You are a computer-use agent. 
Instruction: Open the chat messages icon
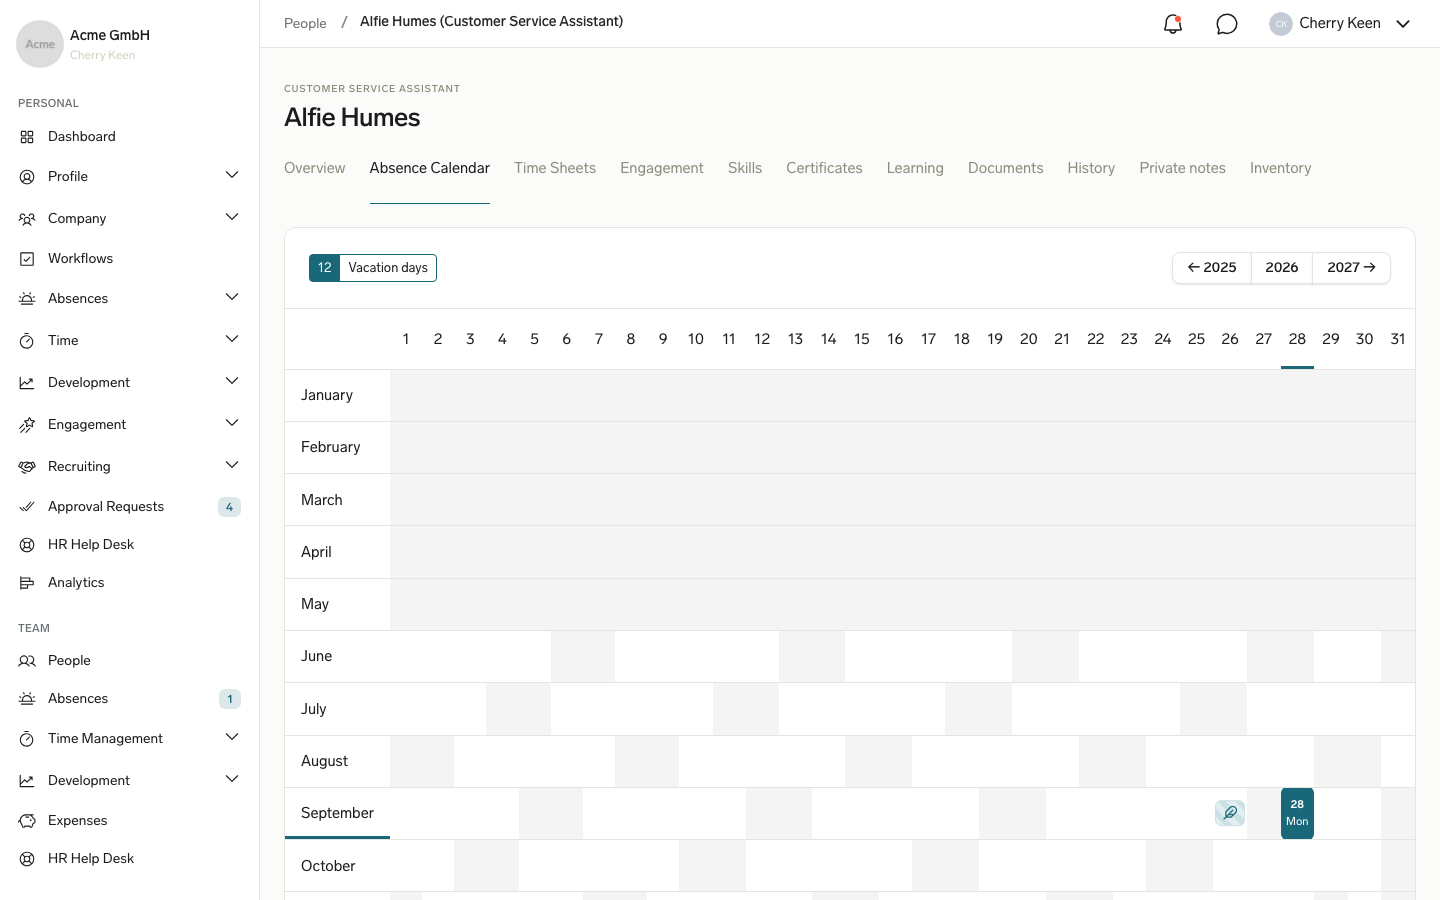(x=1227, y=24)
